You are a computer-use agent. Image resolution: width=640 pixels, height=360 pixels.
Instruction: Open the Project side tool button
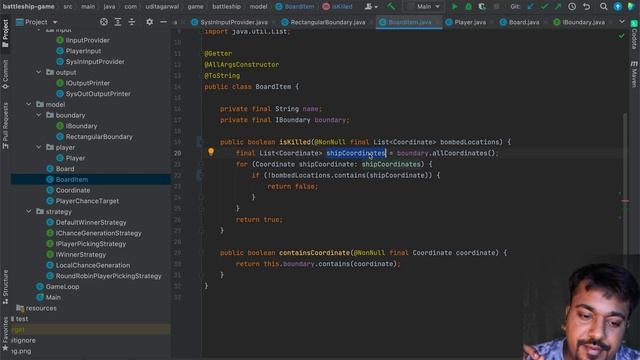5,33
